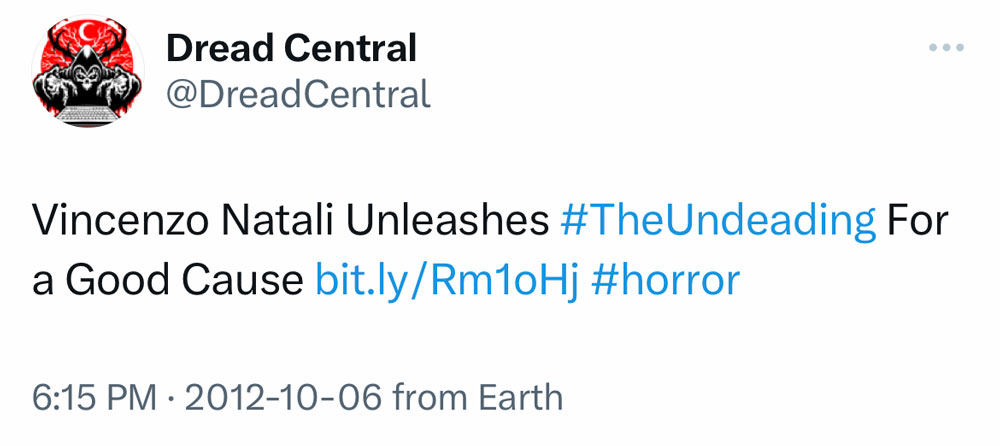
Task: Click the Dread Central display name
Action: [x=291, y=46]
